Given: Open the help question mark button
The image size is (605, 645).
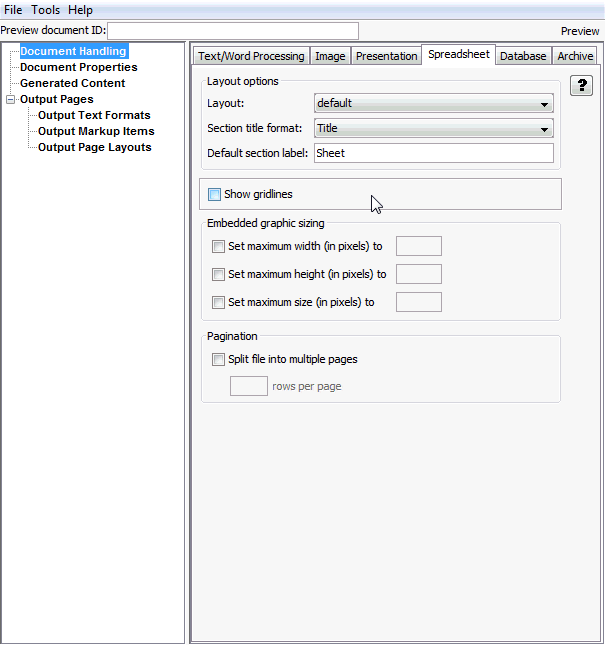Looking at the screenshot, I should (x=581, y=86).
